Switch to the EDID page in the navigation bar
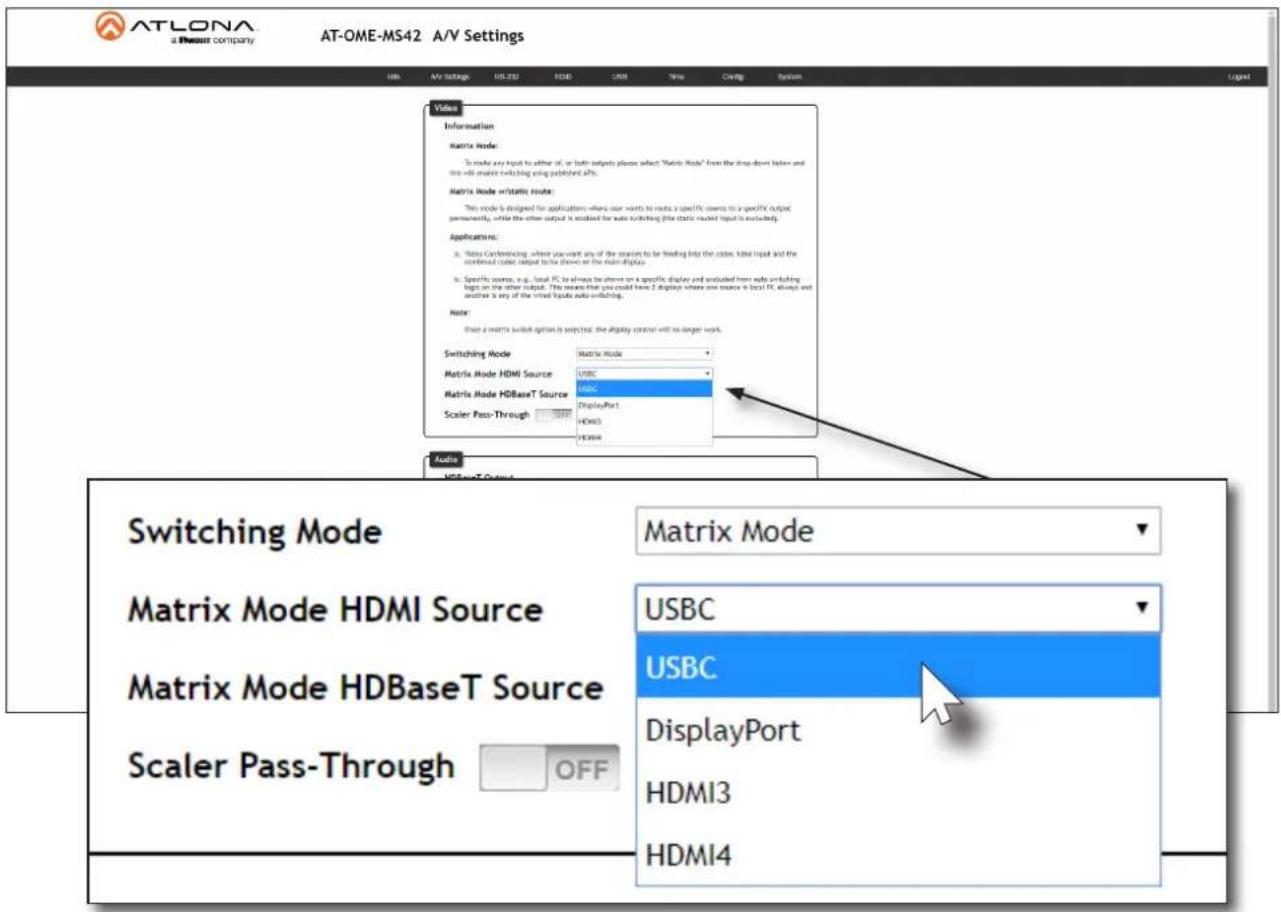 point(562,77)
